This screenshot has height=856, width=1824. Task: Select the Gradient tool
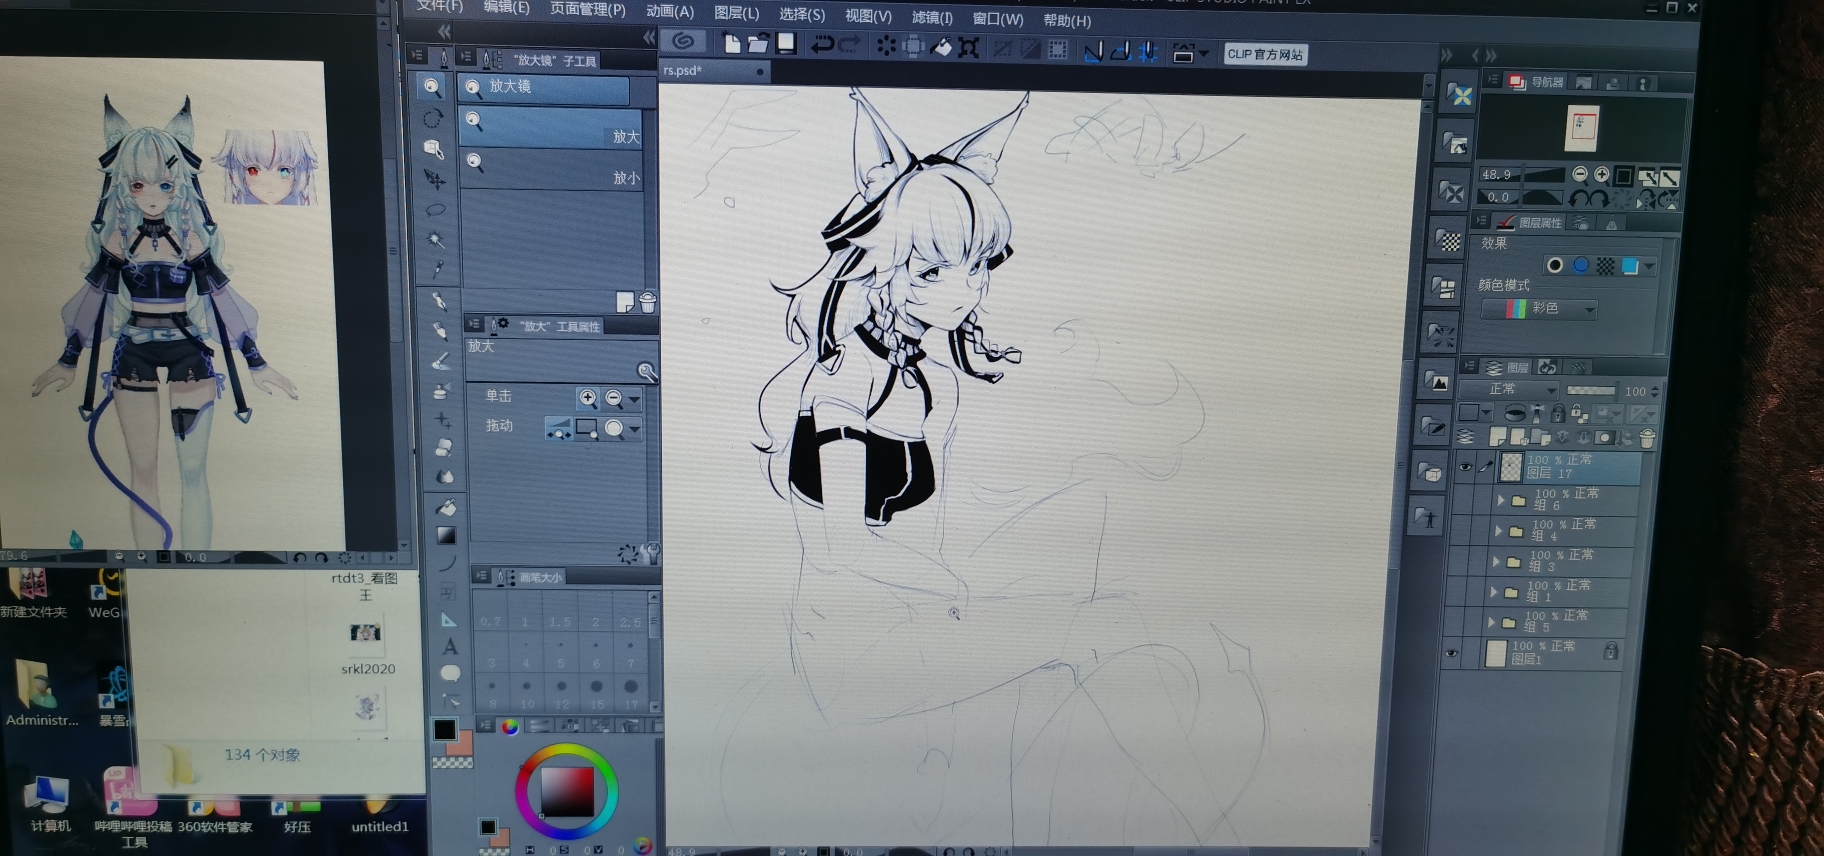point(446,536)
